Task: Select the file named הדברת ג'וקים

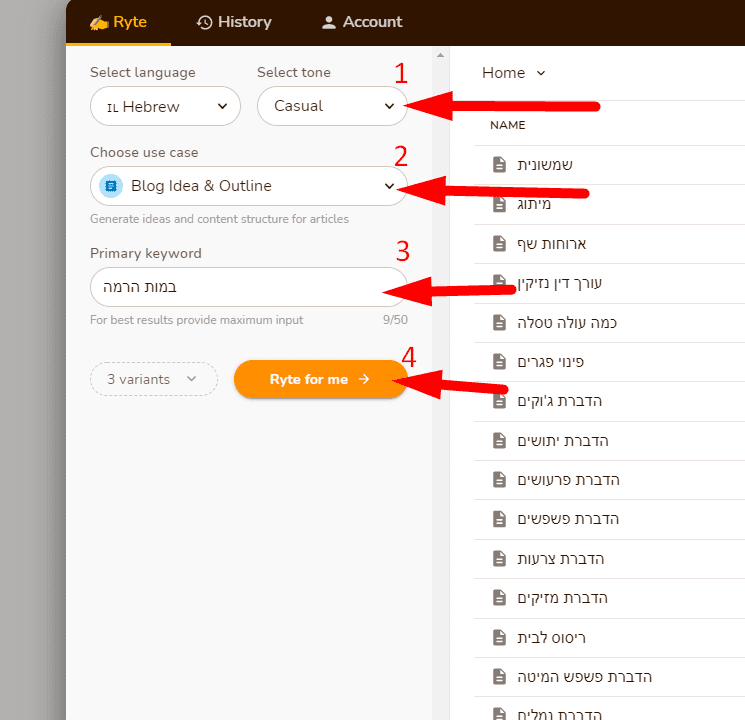Action: [560, 401]
